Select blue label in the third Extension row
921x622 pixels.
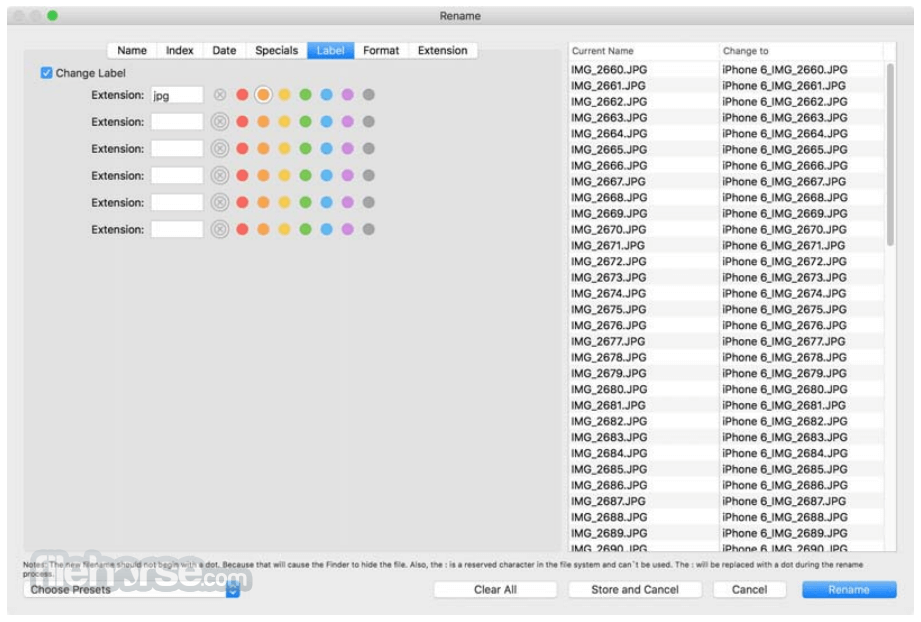pos(327,149)
